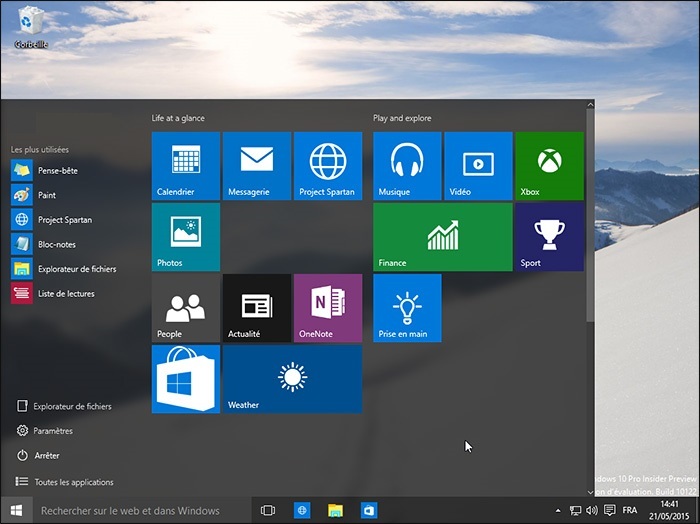Switch the FRA input language
700x524 pixels.
point(629,510)
